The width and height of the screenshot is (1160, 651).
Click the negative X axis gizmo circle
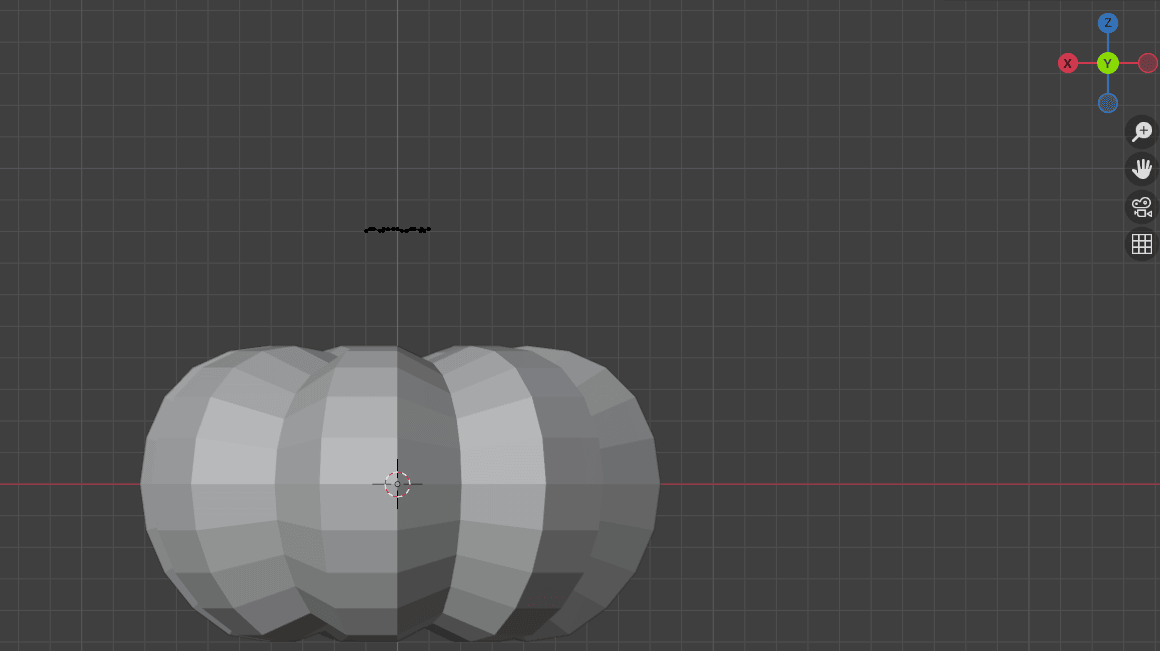pyautogui.click(x=1148, y=63)
